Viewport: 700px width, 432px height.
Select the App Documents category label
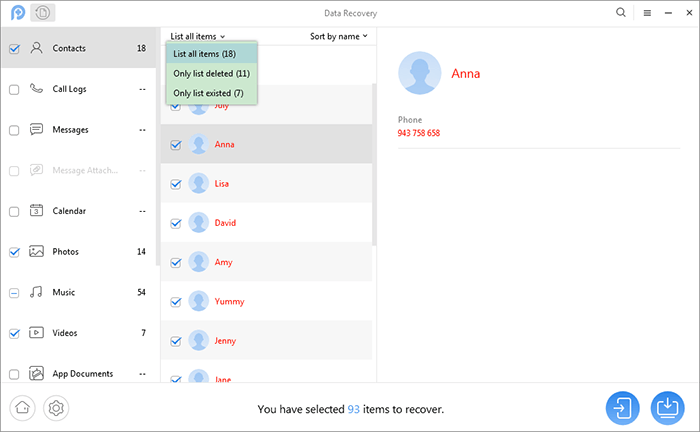coord(83,374)
